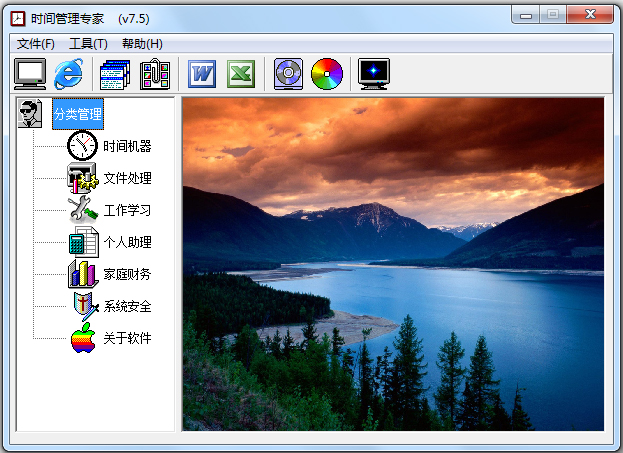Image resolution: width=623 pixels, height=453 pixels.
Task: Open the Internet Explorer toolbar icon
Action: [x=68, y=74]
